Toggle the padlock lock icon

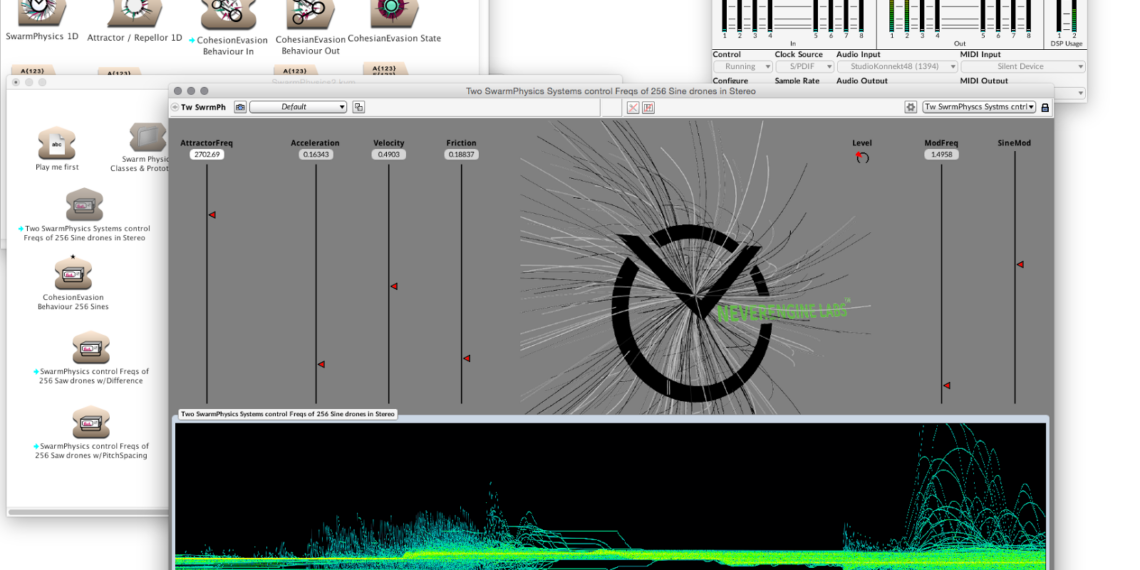pyautogui.click(x=1045, y=107)
